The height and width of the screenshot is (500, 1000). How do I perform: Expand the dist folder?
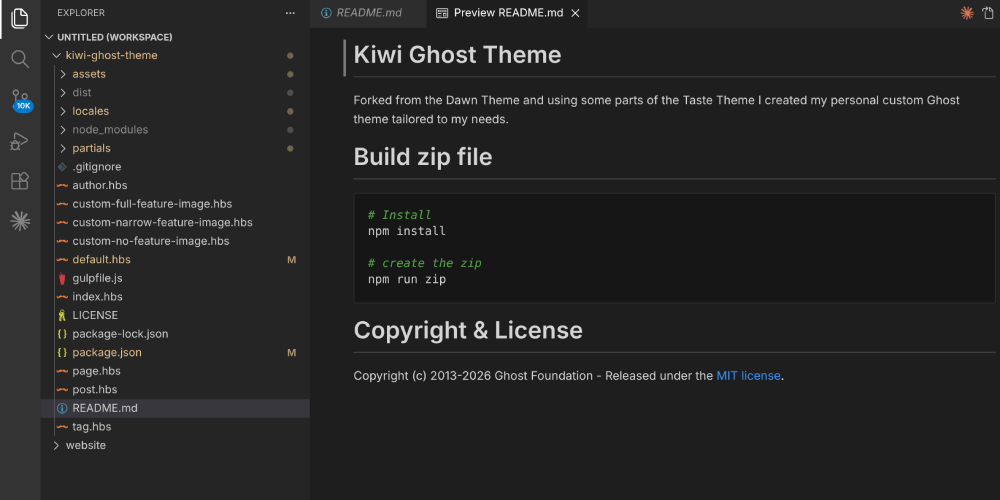[x=175, y=92]
